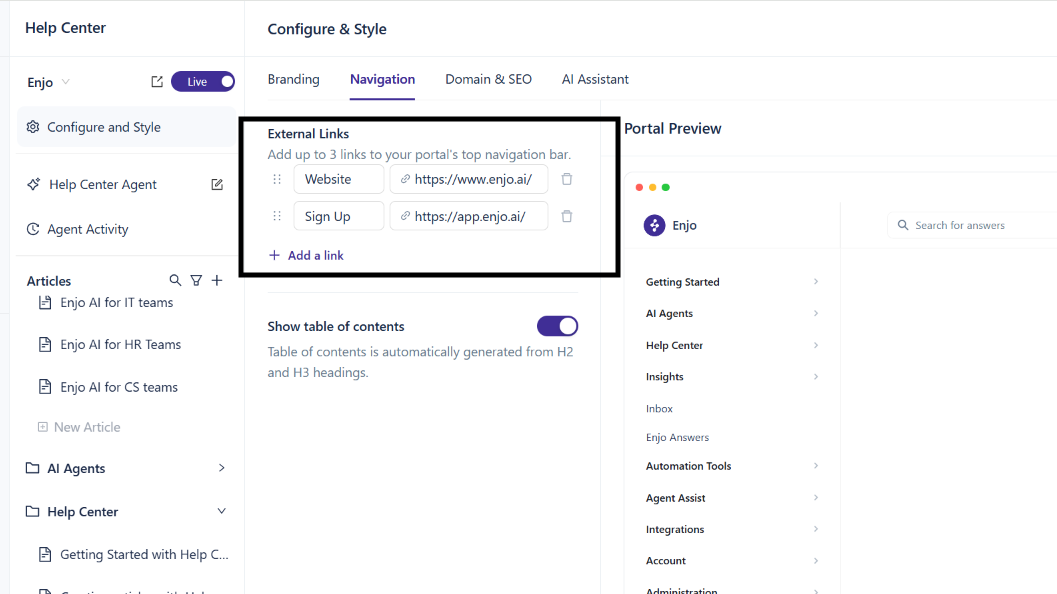This screenshot has height=594, width=1057.
Task: Search articles using the magnifier icon
Action: pos(175,280)
